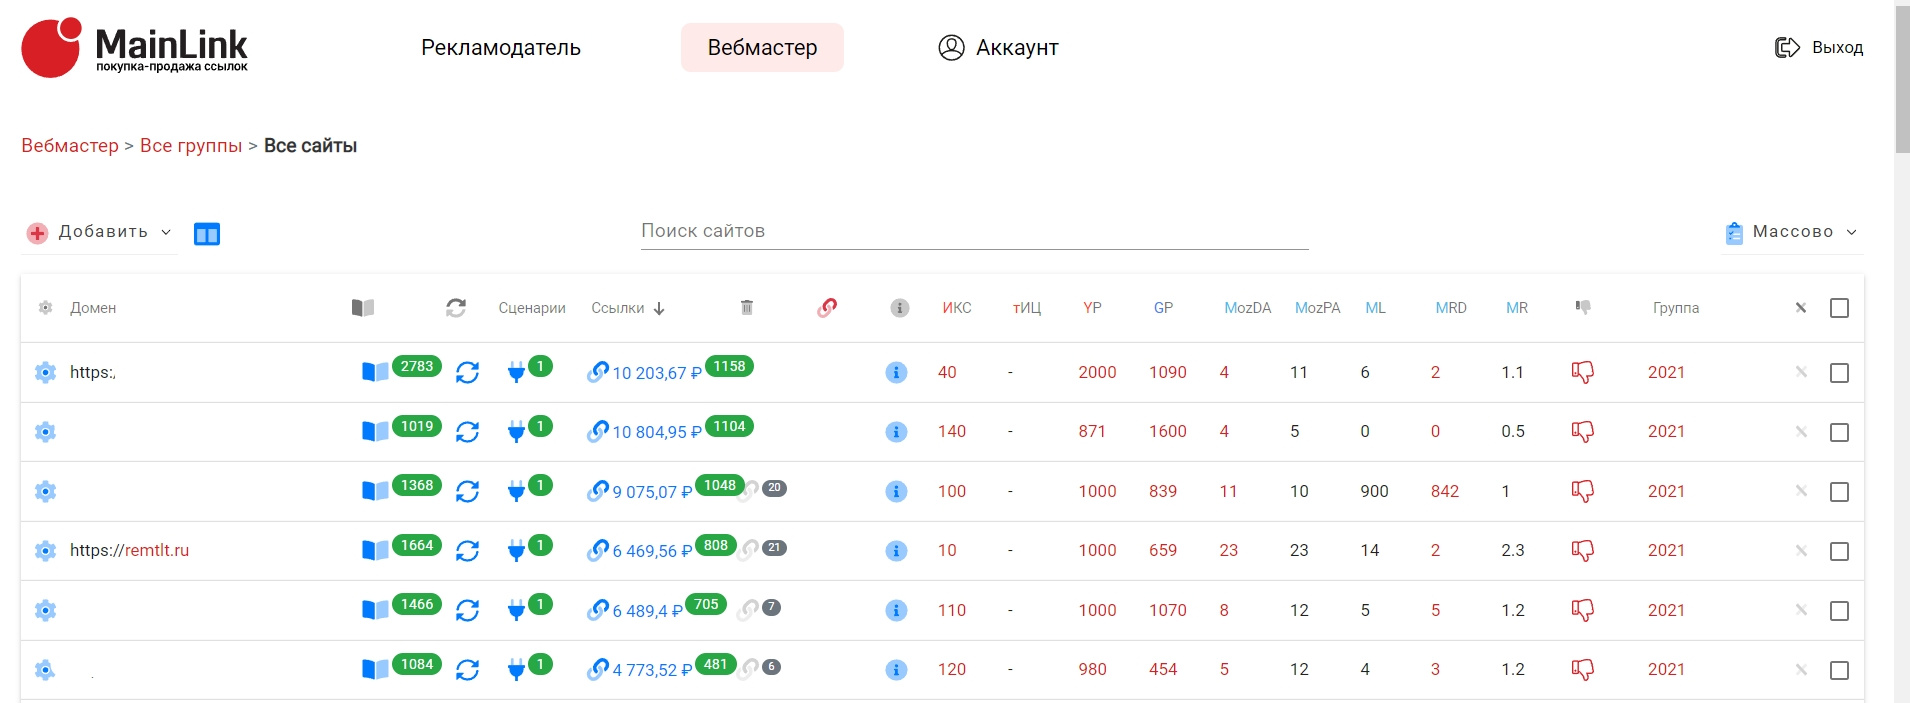Click the gear icon in table header
Viewport: 1910px width, 703px height.
click(x=45, y=308)
